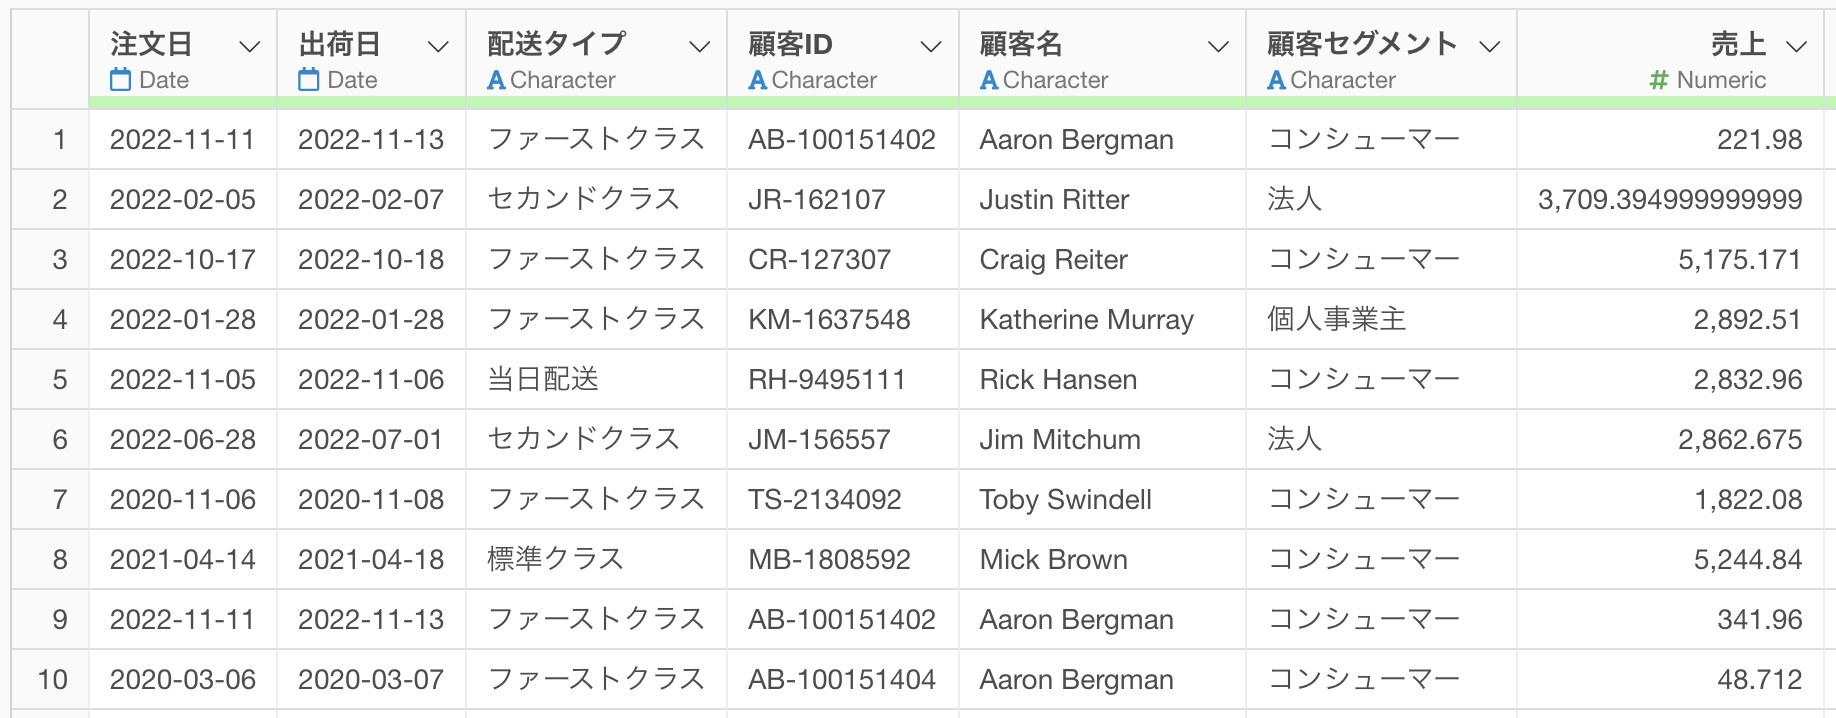This screenshot has height=718, width=1836.
Task: Click the Character type icon under 顧客名
Action: 989,80
